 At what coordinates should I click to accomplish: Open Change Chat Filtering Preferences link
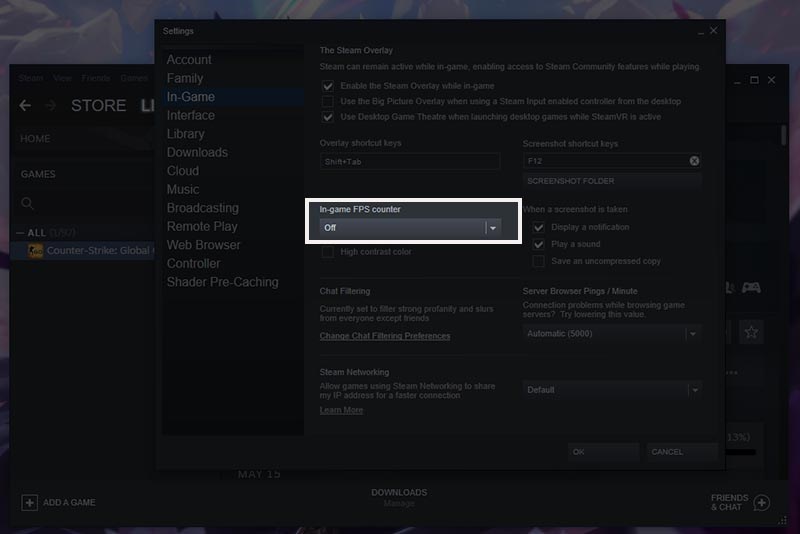pos(385,336)
